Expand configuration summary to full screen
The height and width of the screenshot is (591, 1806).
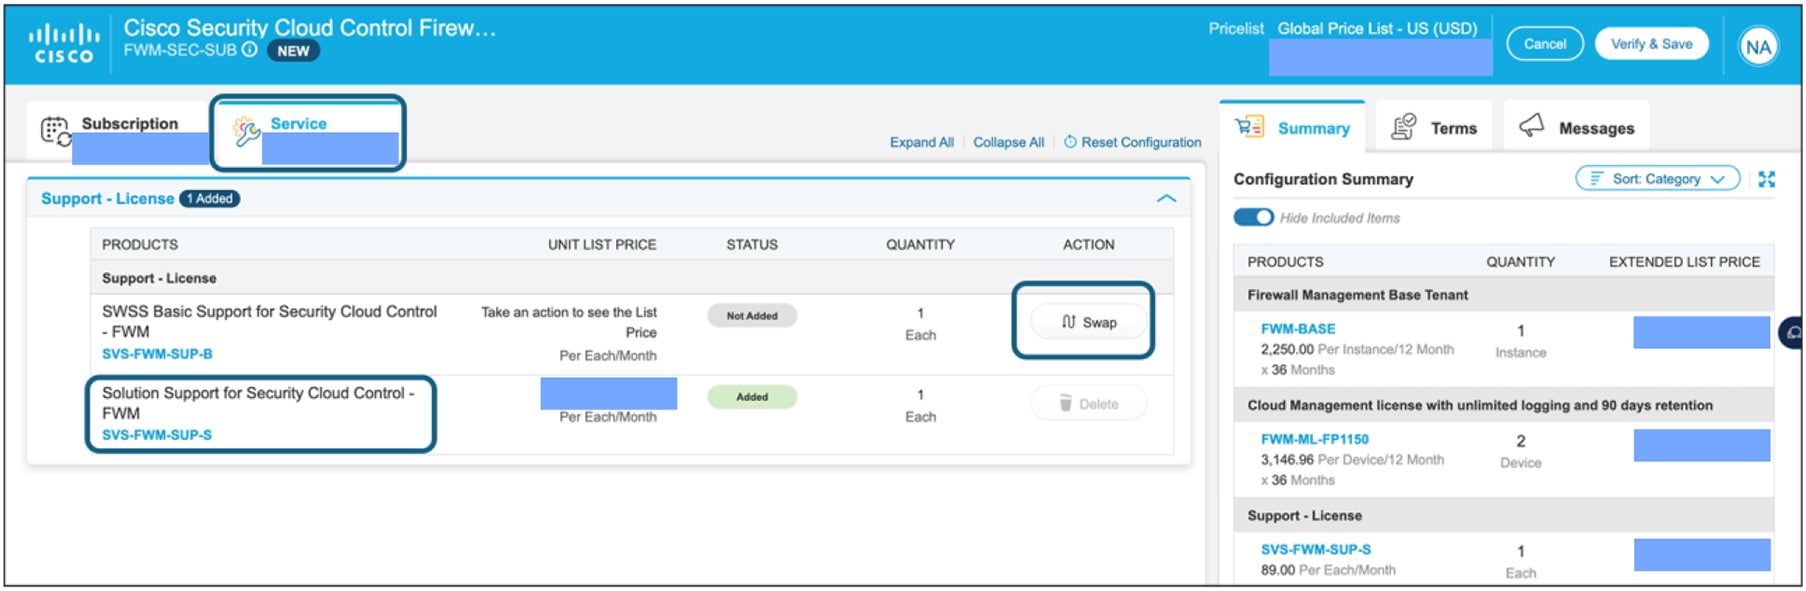pyautogui.click(x=1767, y=179)
